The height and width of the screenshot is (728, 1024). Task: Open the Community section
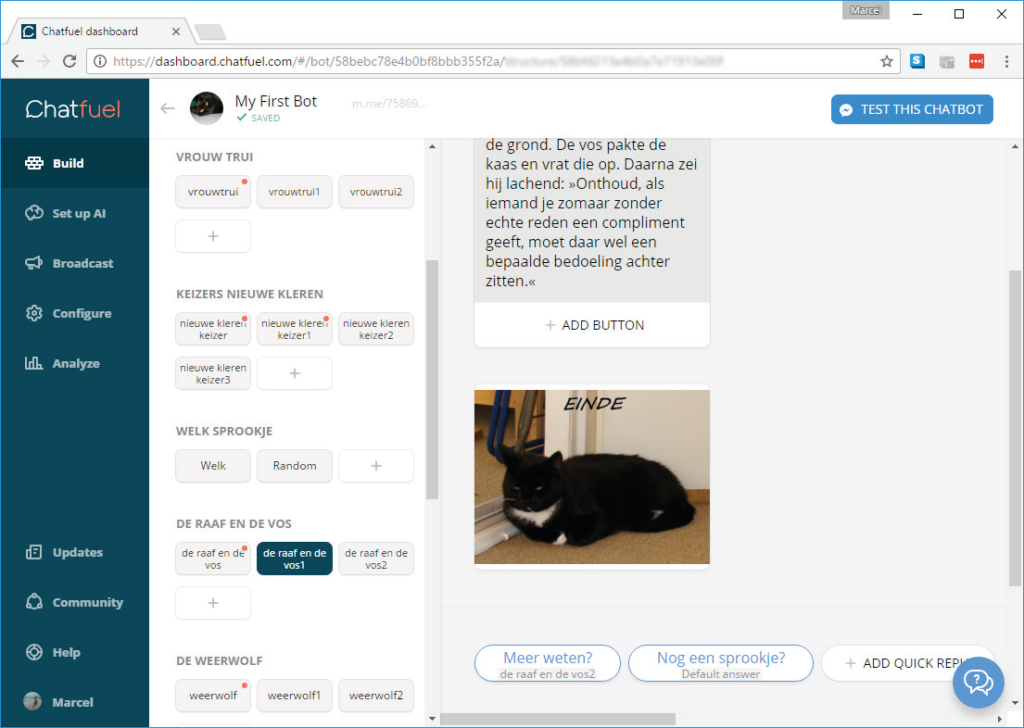click(x=70, y=601)
